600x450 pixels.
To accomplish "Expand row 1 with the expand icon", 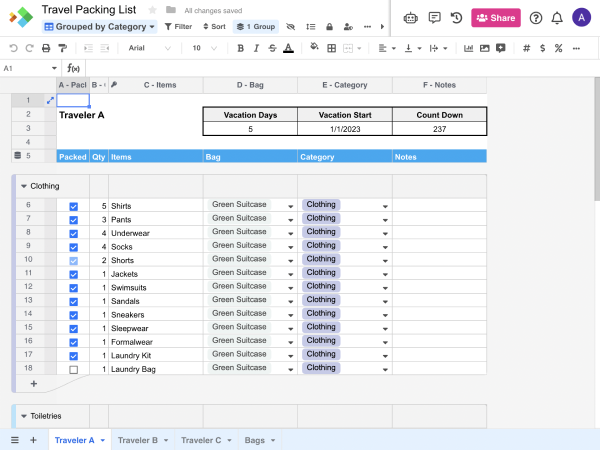I will pos(50,100).
